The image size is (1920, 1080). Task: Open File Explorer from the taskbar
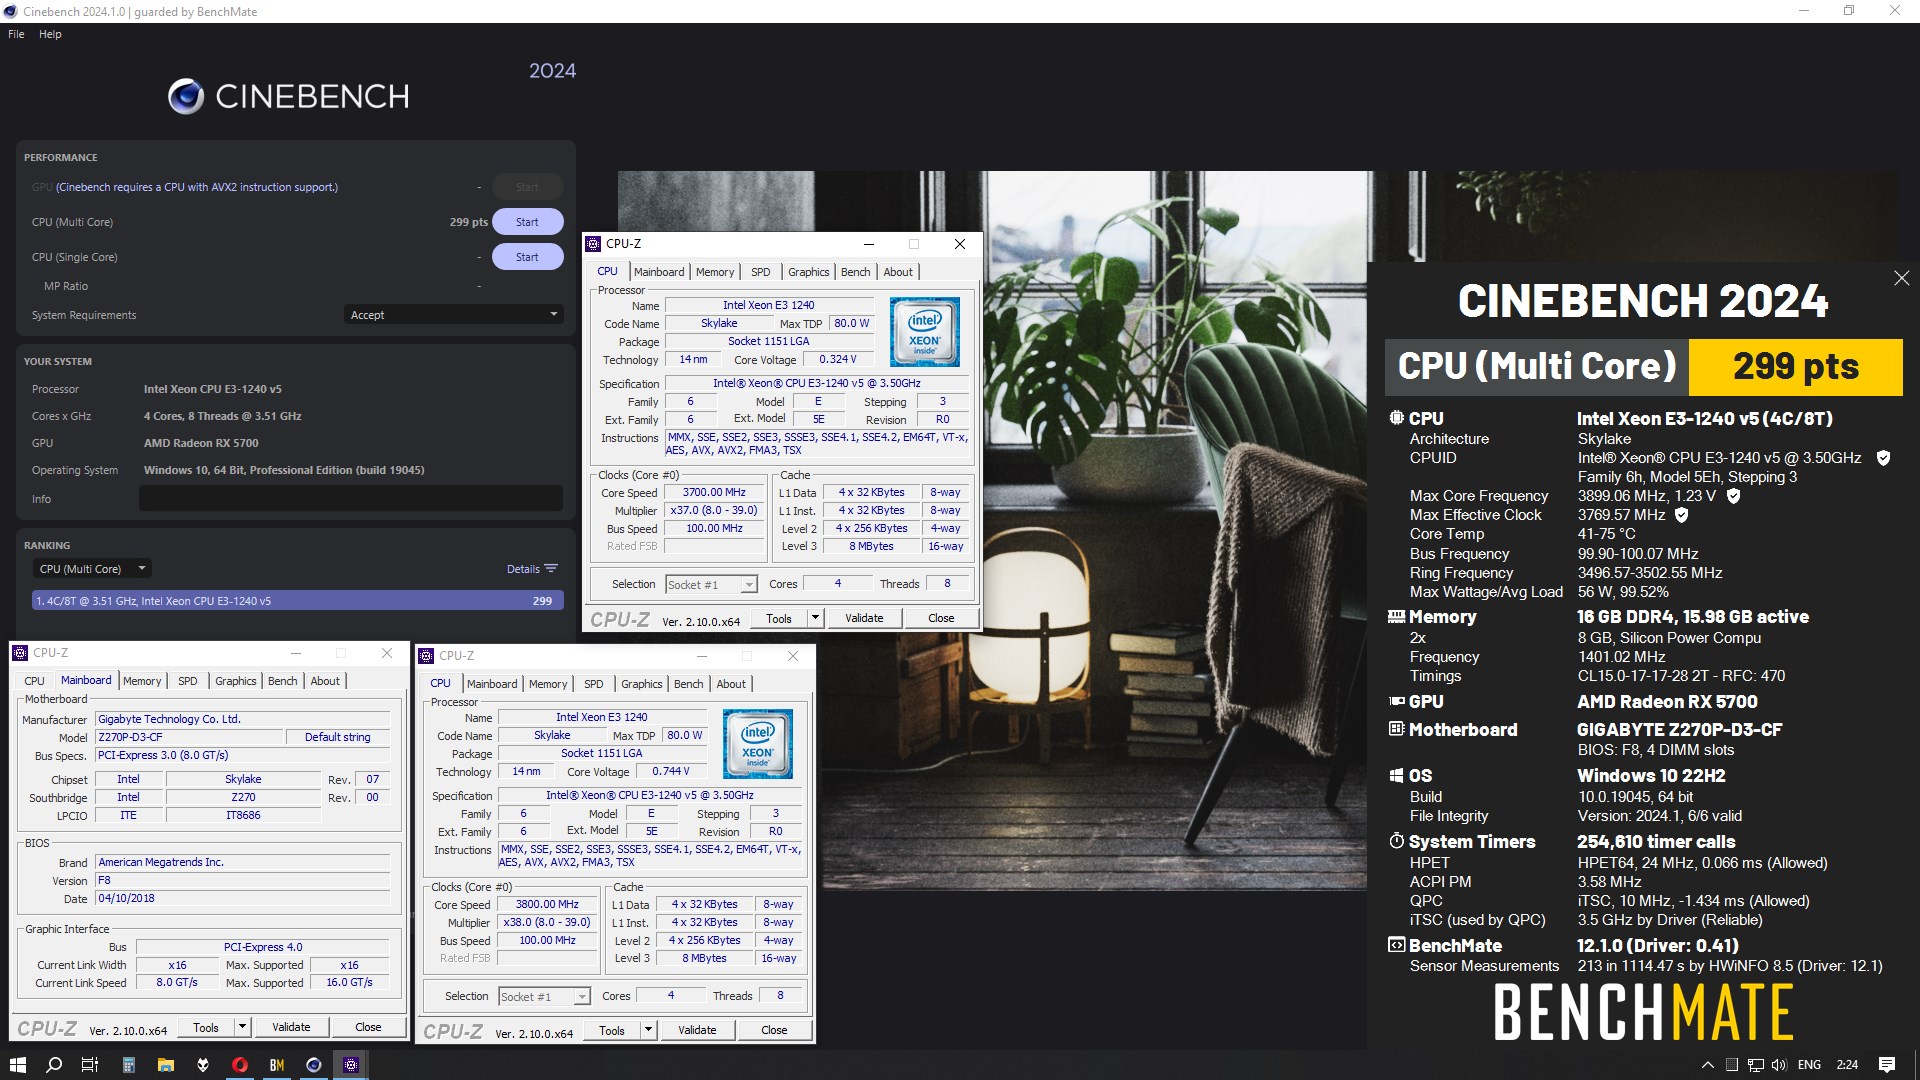(x=165, y=1065)
